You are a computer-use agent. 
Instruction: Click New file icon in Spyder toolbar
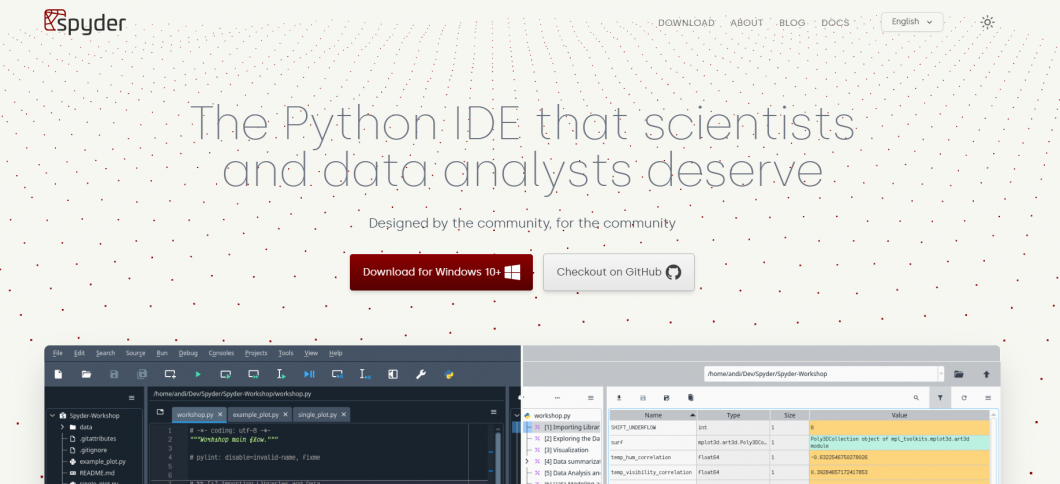59,374
